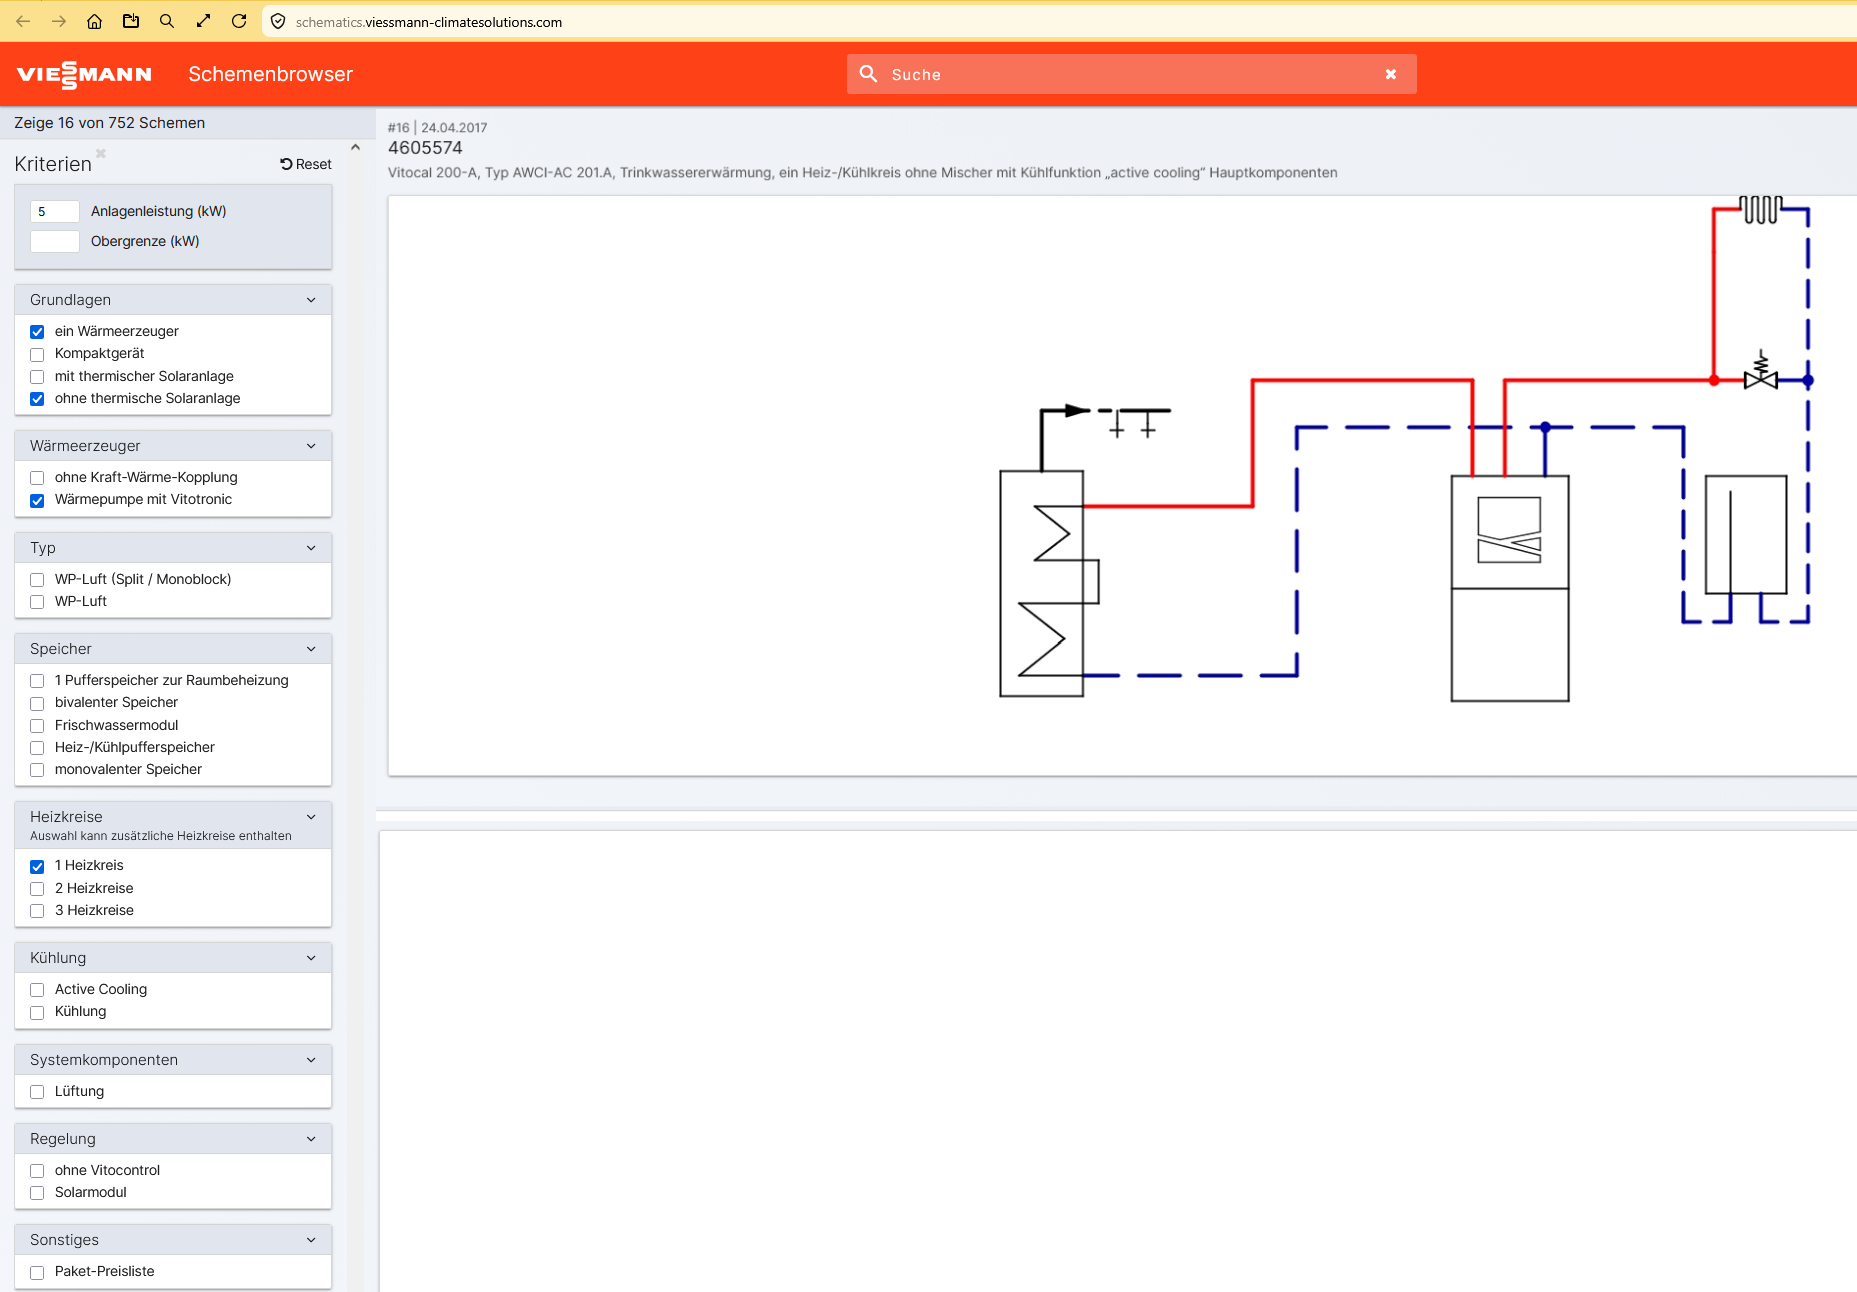The height and width of the screenshot is (1292, 1857).
Task: Collapse the Sonstiges section chevron
Action: click(x=311, y=1240)
